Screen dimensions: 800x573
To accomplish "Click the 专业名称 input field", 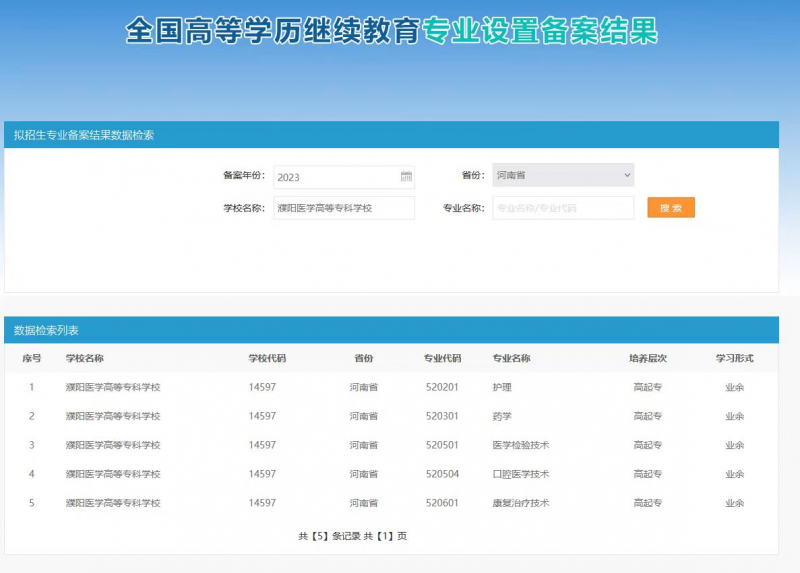I will coord(562,208).
